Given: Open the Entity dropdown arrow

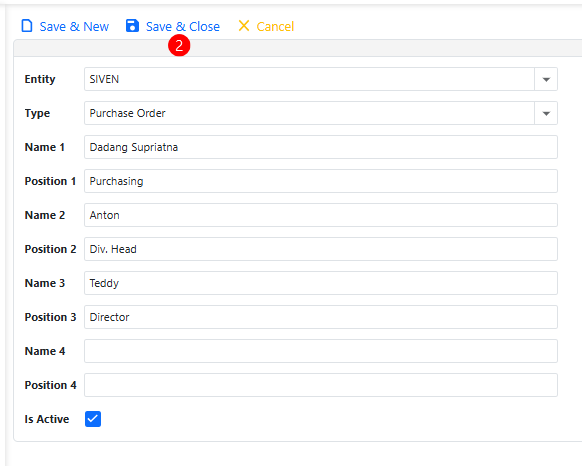Looking at the screenshot, I should pyautogui.click(x=546, y=79).
